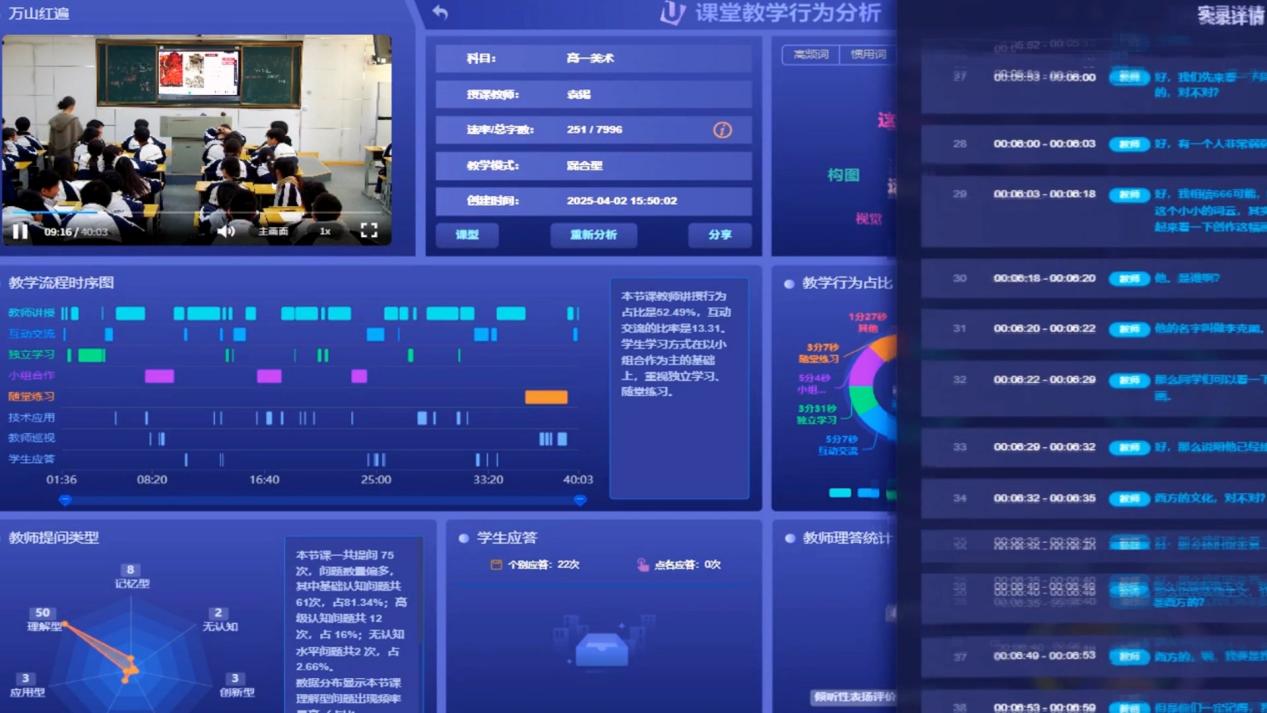Click the 小组合作 row label

31,376
